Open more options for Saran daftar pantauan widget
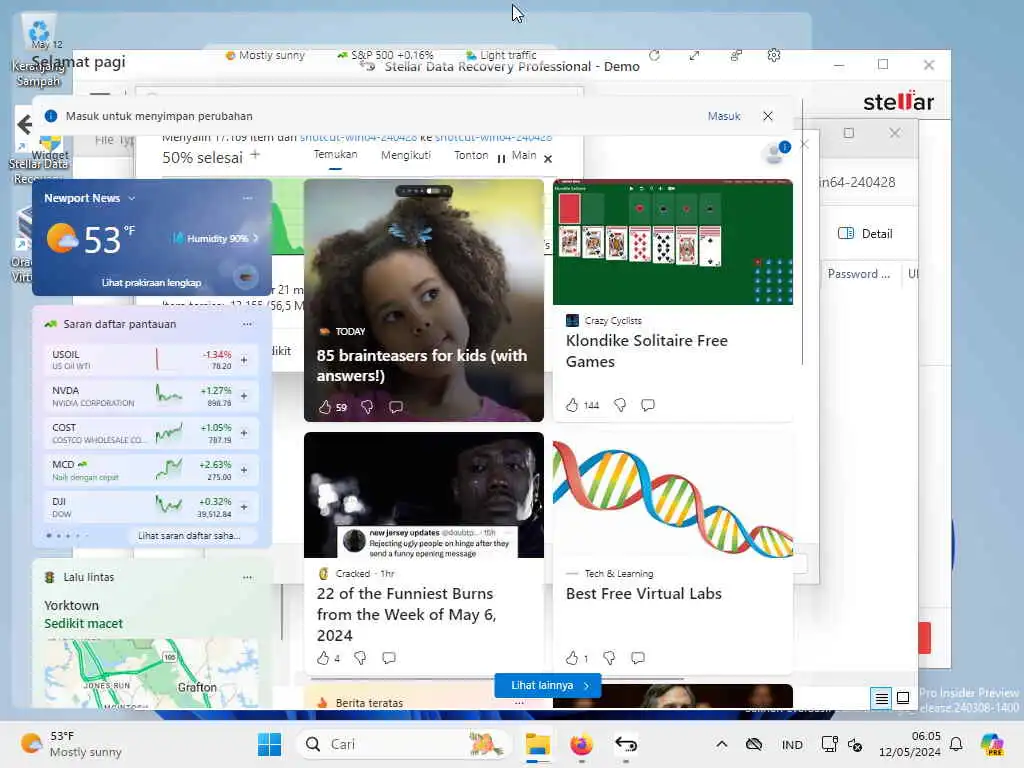 (248, 324)
